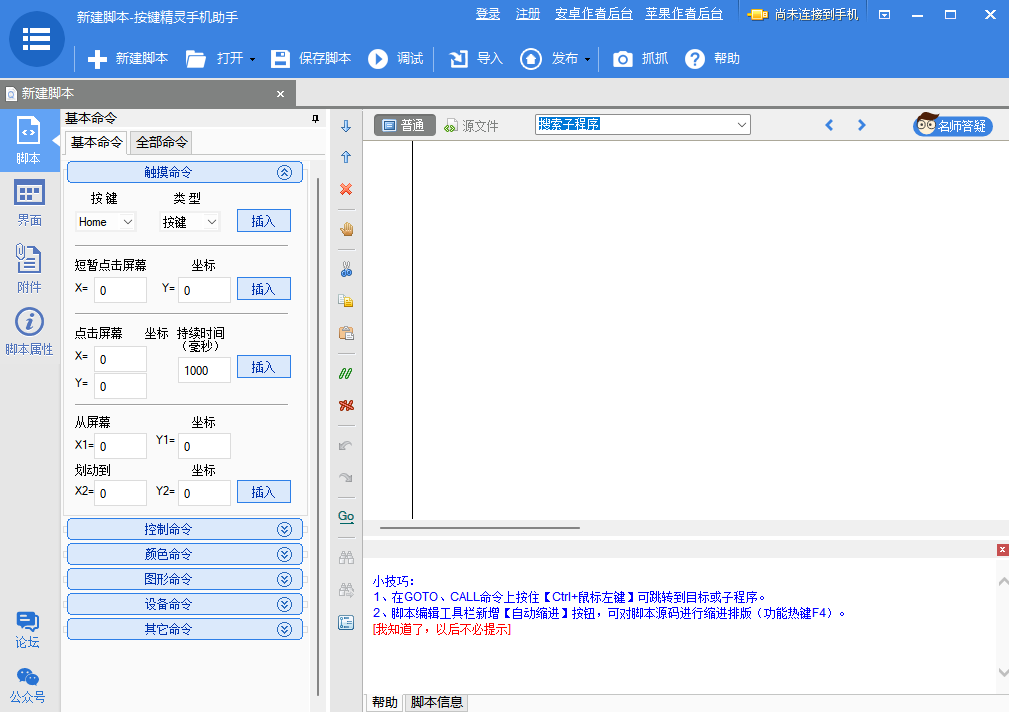Open the 抓抓 screen capture tool

pos(639,58)
